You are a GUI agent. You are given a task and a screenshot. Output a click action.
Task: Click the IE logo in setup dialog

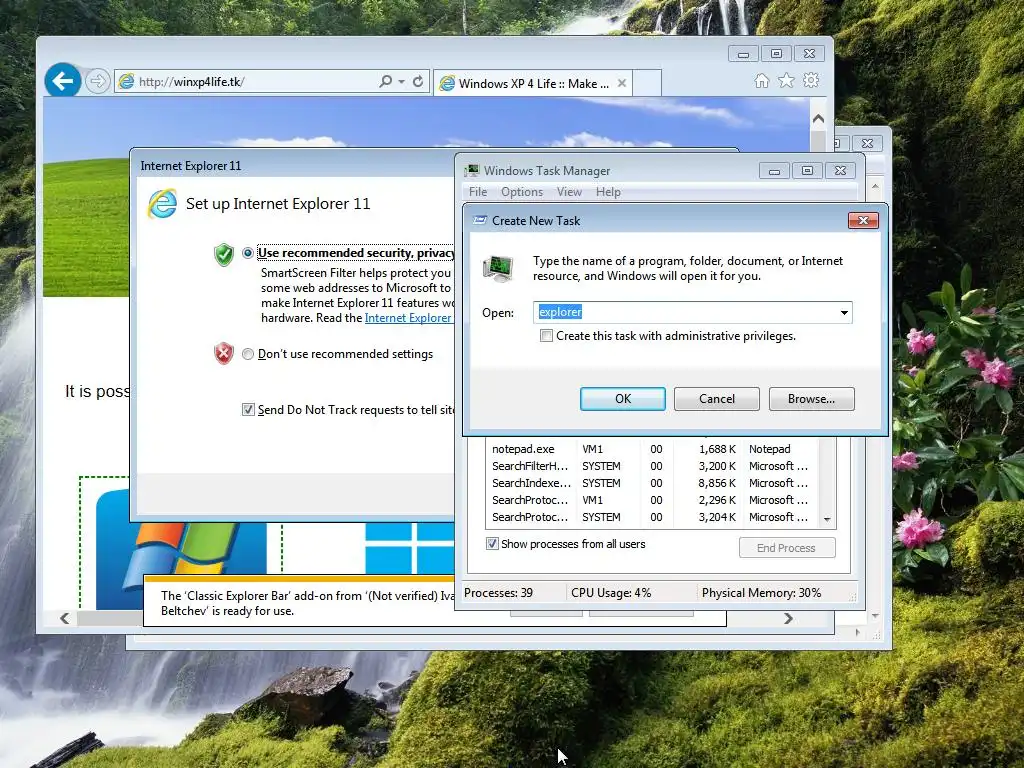[162, 204]
